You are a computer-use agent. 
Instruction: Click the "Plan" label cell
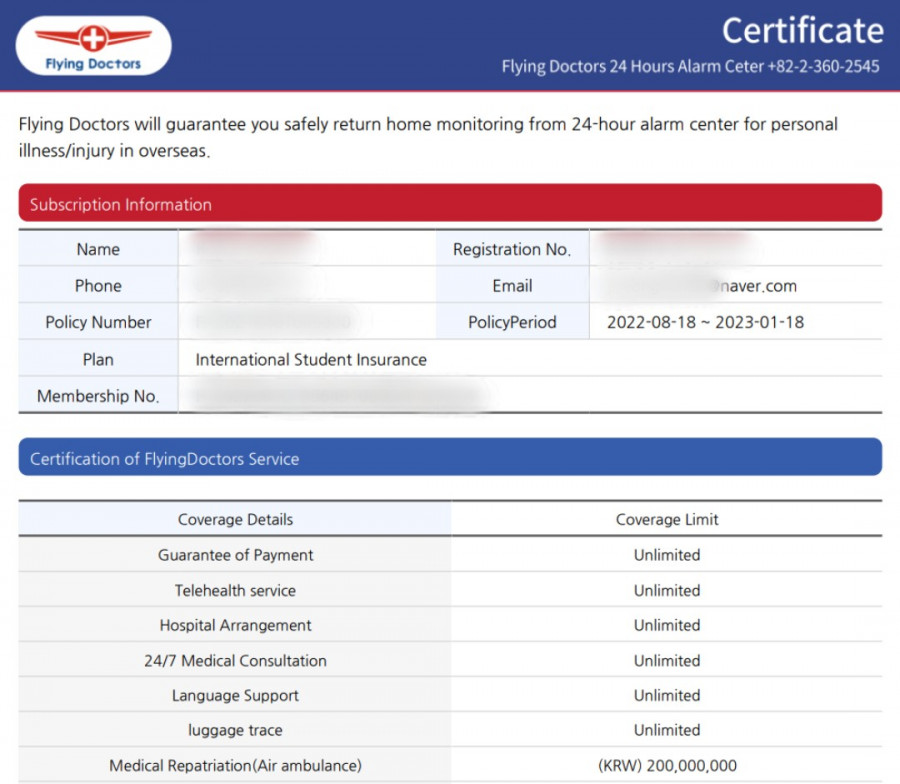[98, 359]
